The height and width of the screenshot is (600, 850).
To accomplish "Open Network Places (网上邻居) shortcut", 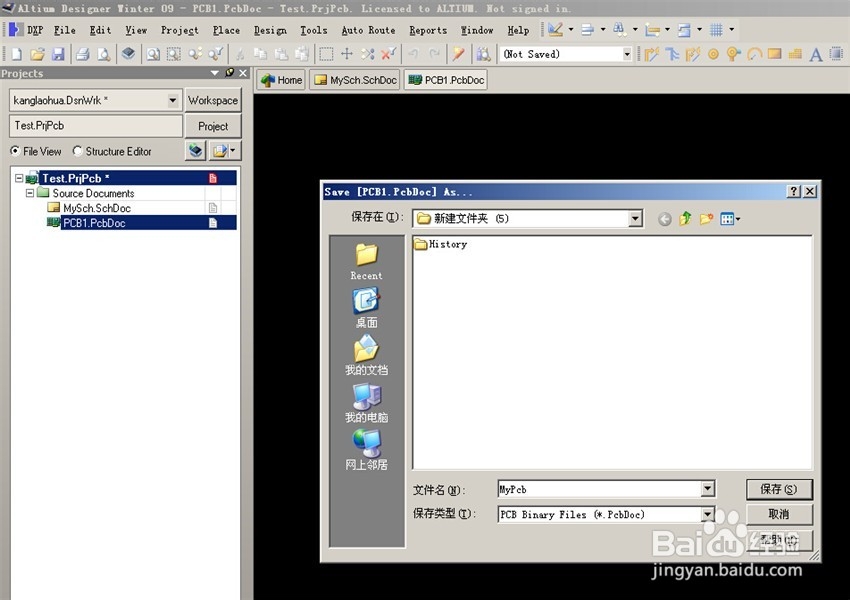I will [366, 449].
